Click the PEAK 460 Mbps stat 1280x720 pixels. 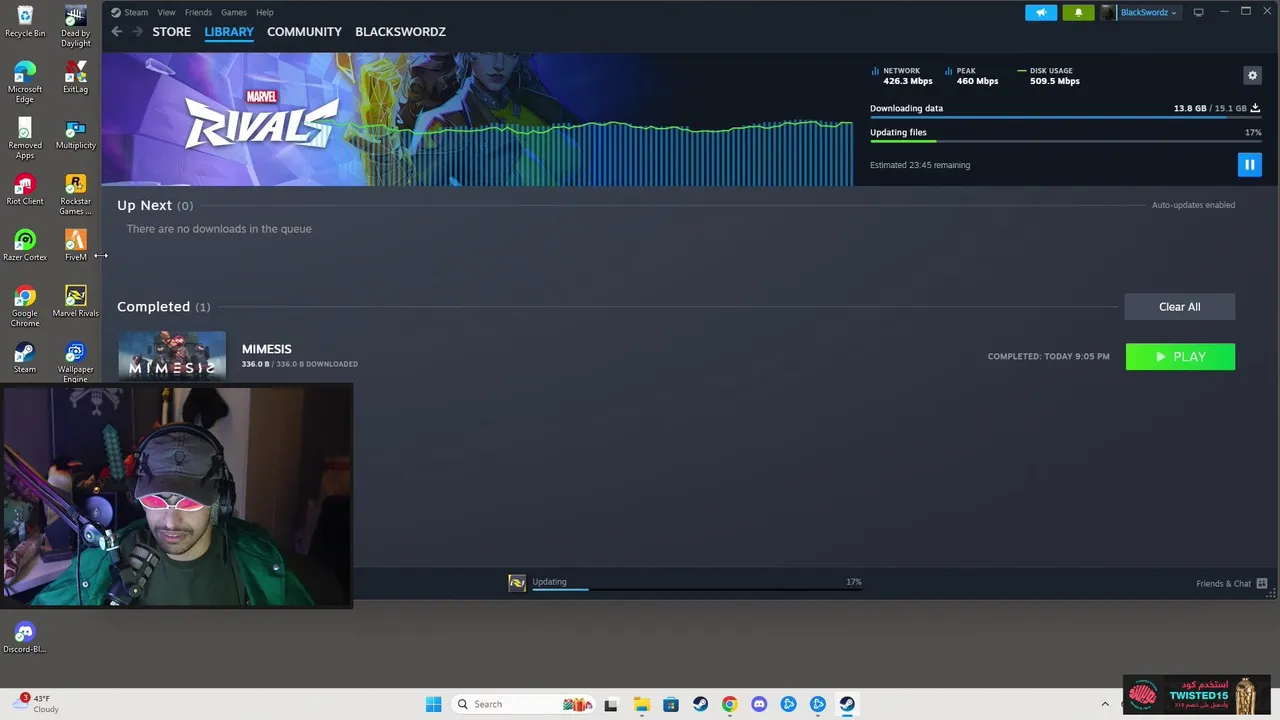[972, 76]
